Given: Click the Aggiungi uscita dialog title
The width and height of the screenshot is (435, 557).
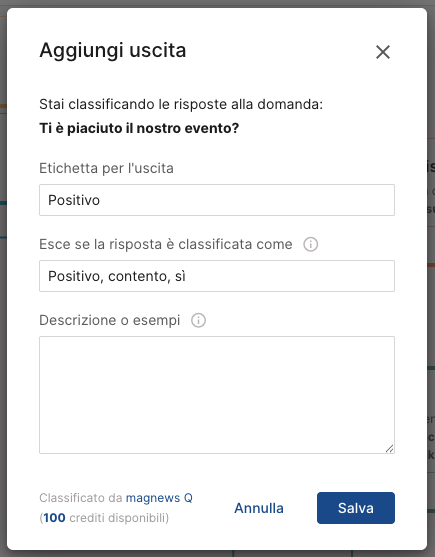Looking at the screenshot, I should 113,50.
